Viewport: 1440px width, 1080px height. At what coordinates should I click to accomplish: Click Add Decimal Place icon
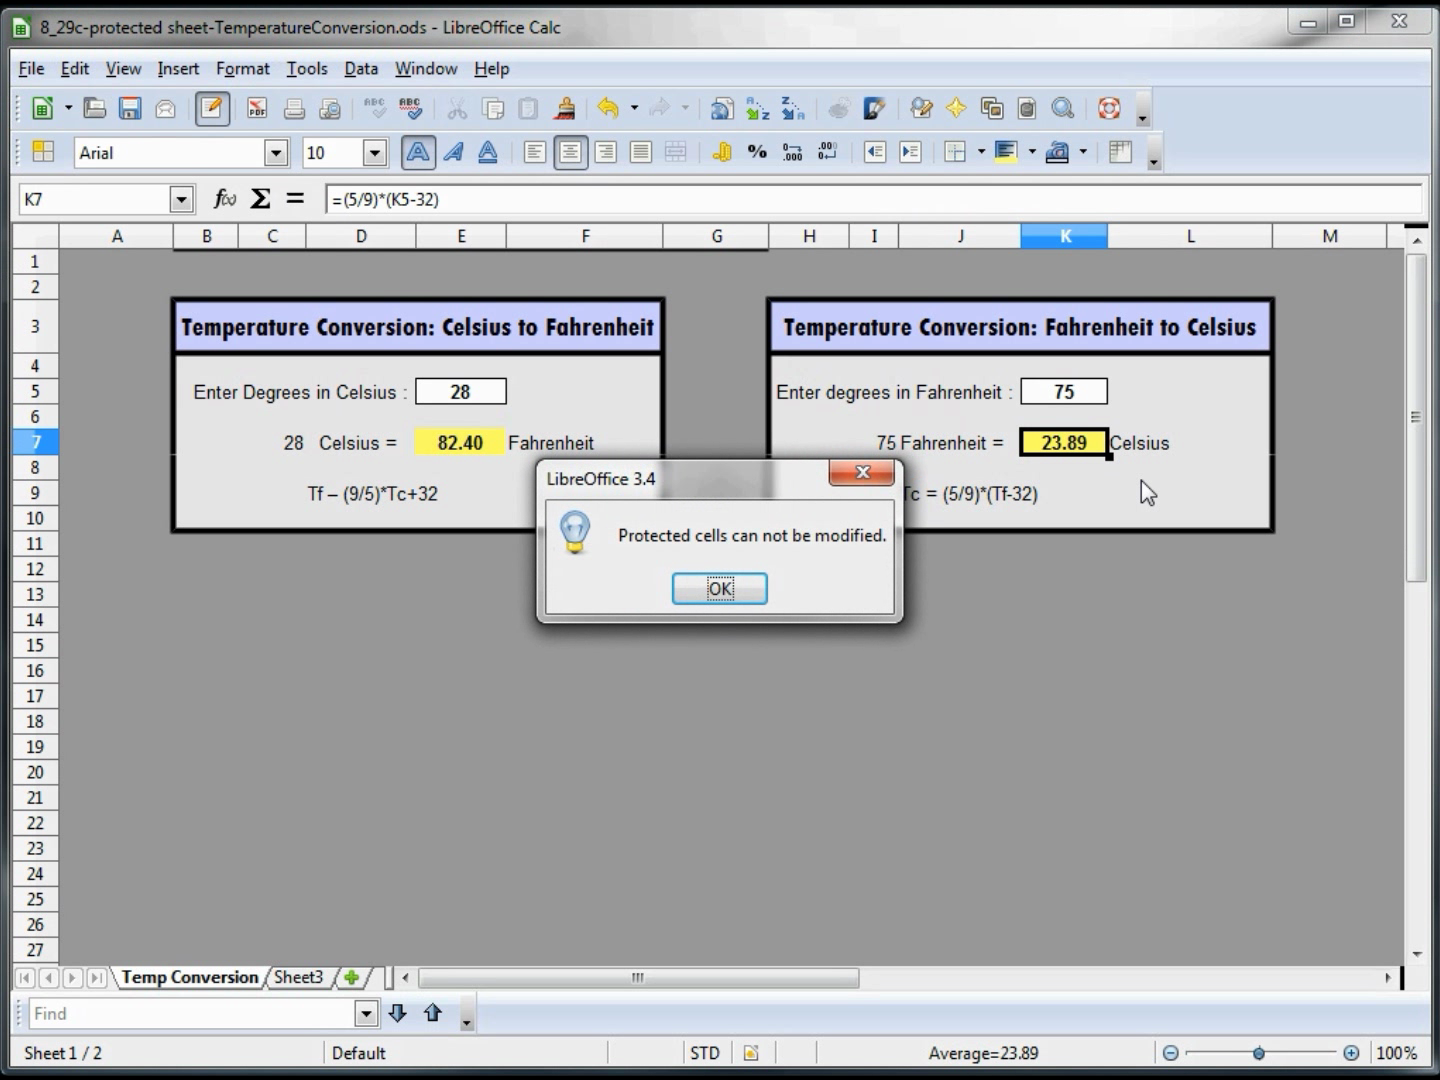click(x=793, y=152)
